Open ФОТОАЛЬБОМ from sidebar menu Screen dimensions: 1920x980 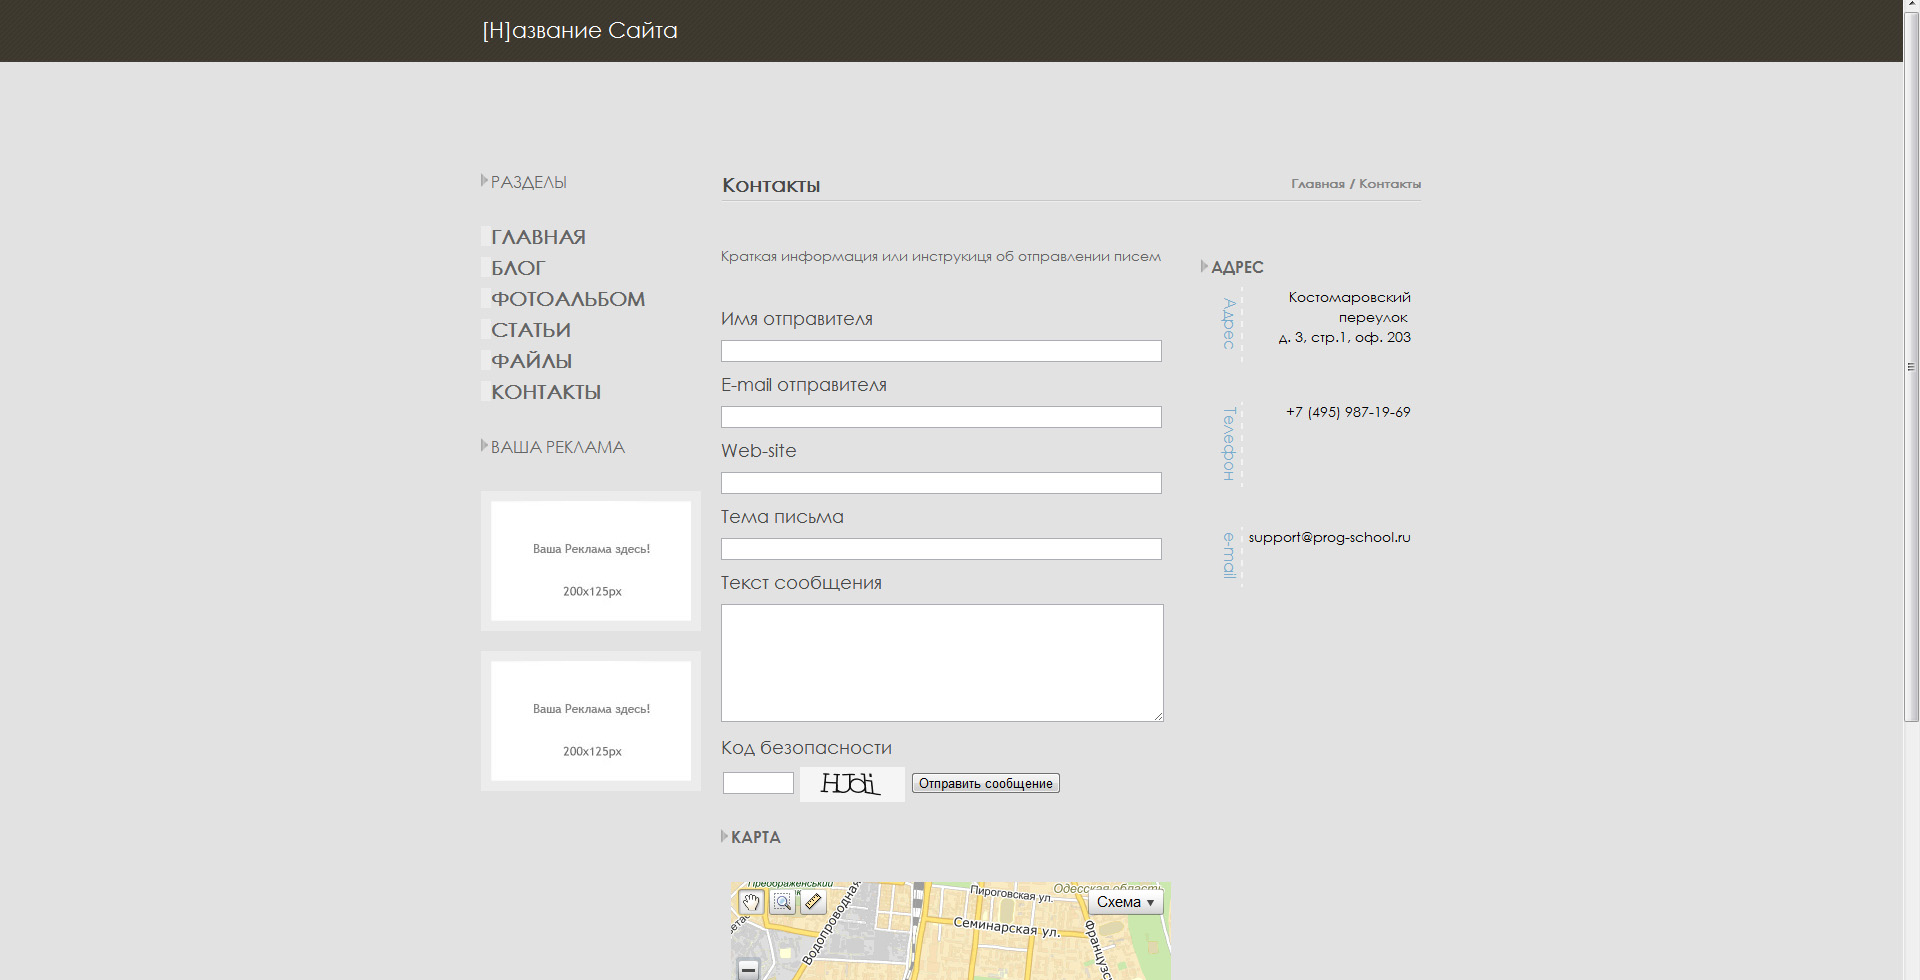(x=568, y=299)
